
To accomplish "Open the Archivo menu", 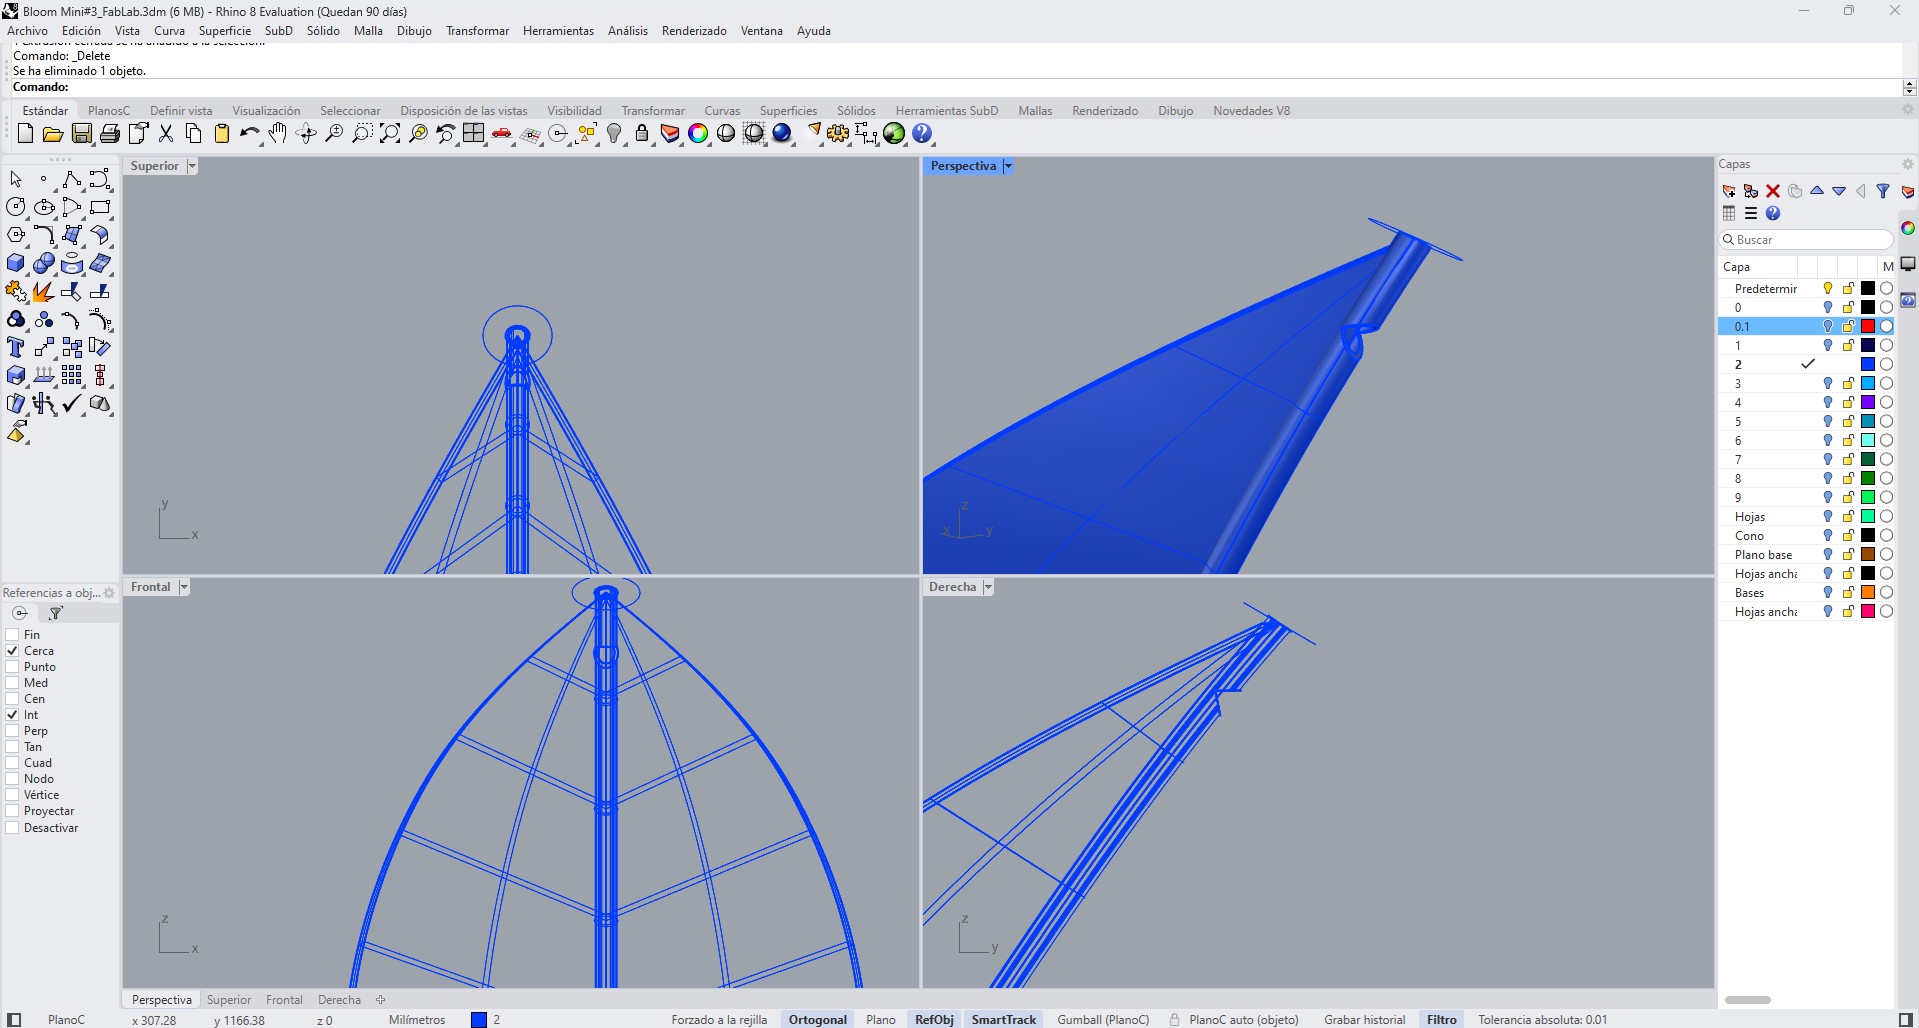I will [27, 31].
